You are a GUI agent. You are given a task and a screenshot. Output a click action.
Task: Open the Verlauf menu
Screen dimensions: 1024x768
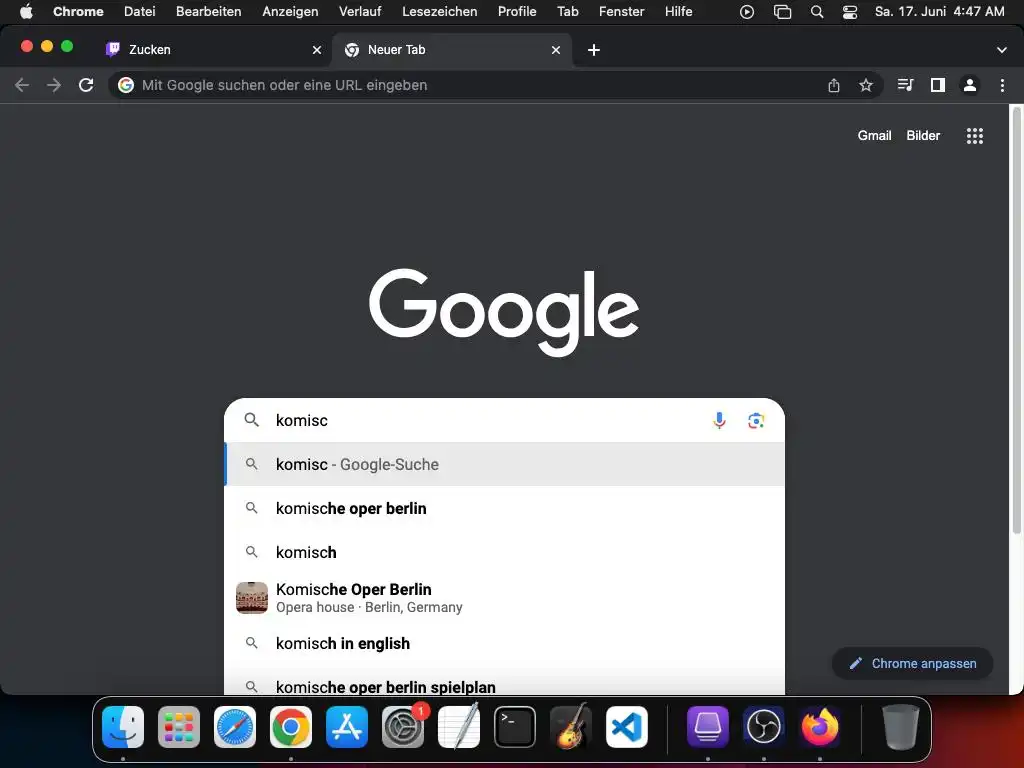pyautogui.click(x=360, y=12)
